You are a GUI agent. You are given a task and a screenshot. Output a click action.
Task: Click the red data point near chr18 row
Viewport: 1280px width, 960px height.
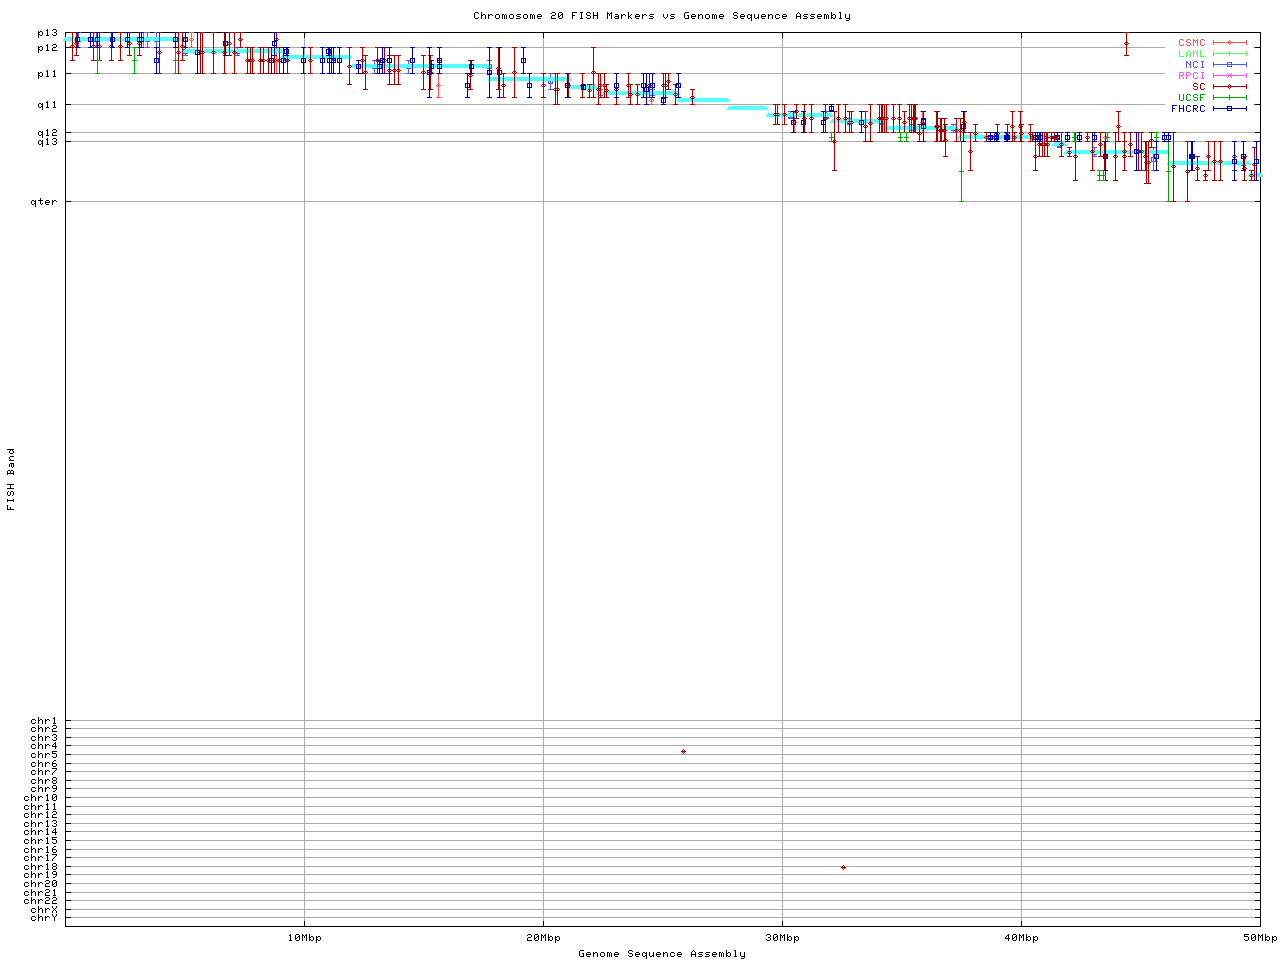843,867
